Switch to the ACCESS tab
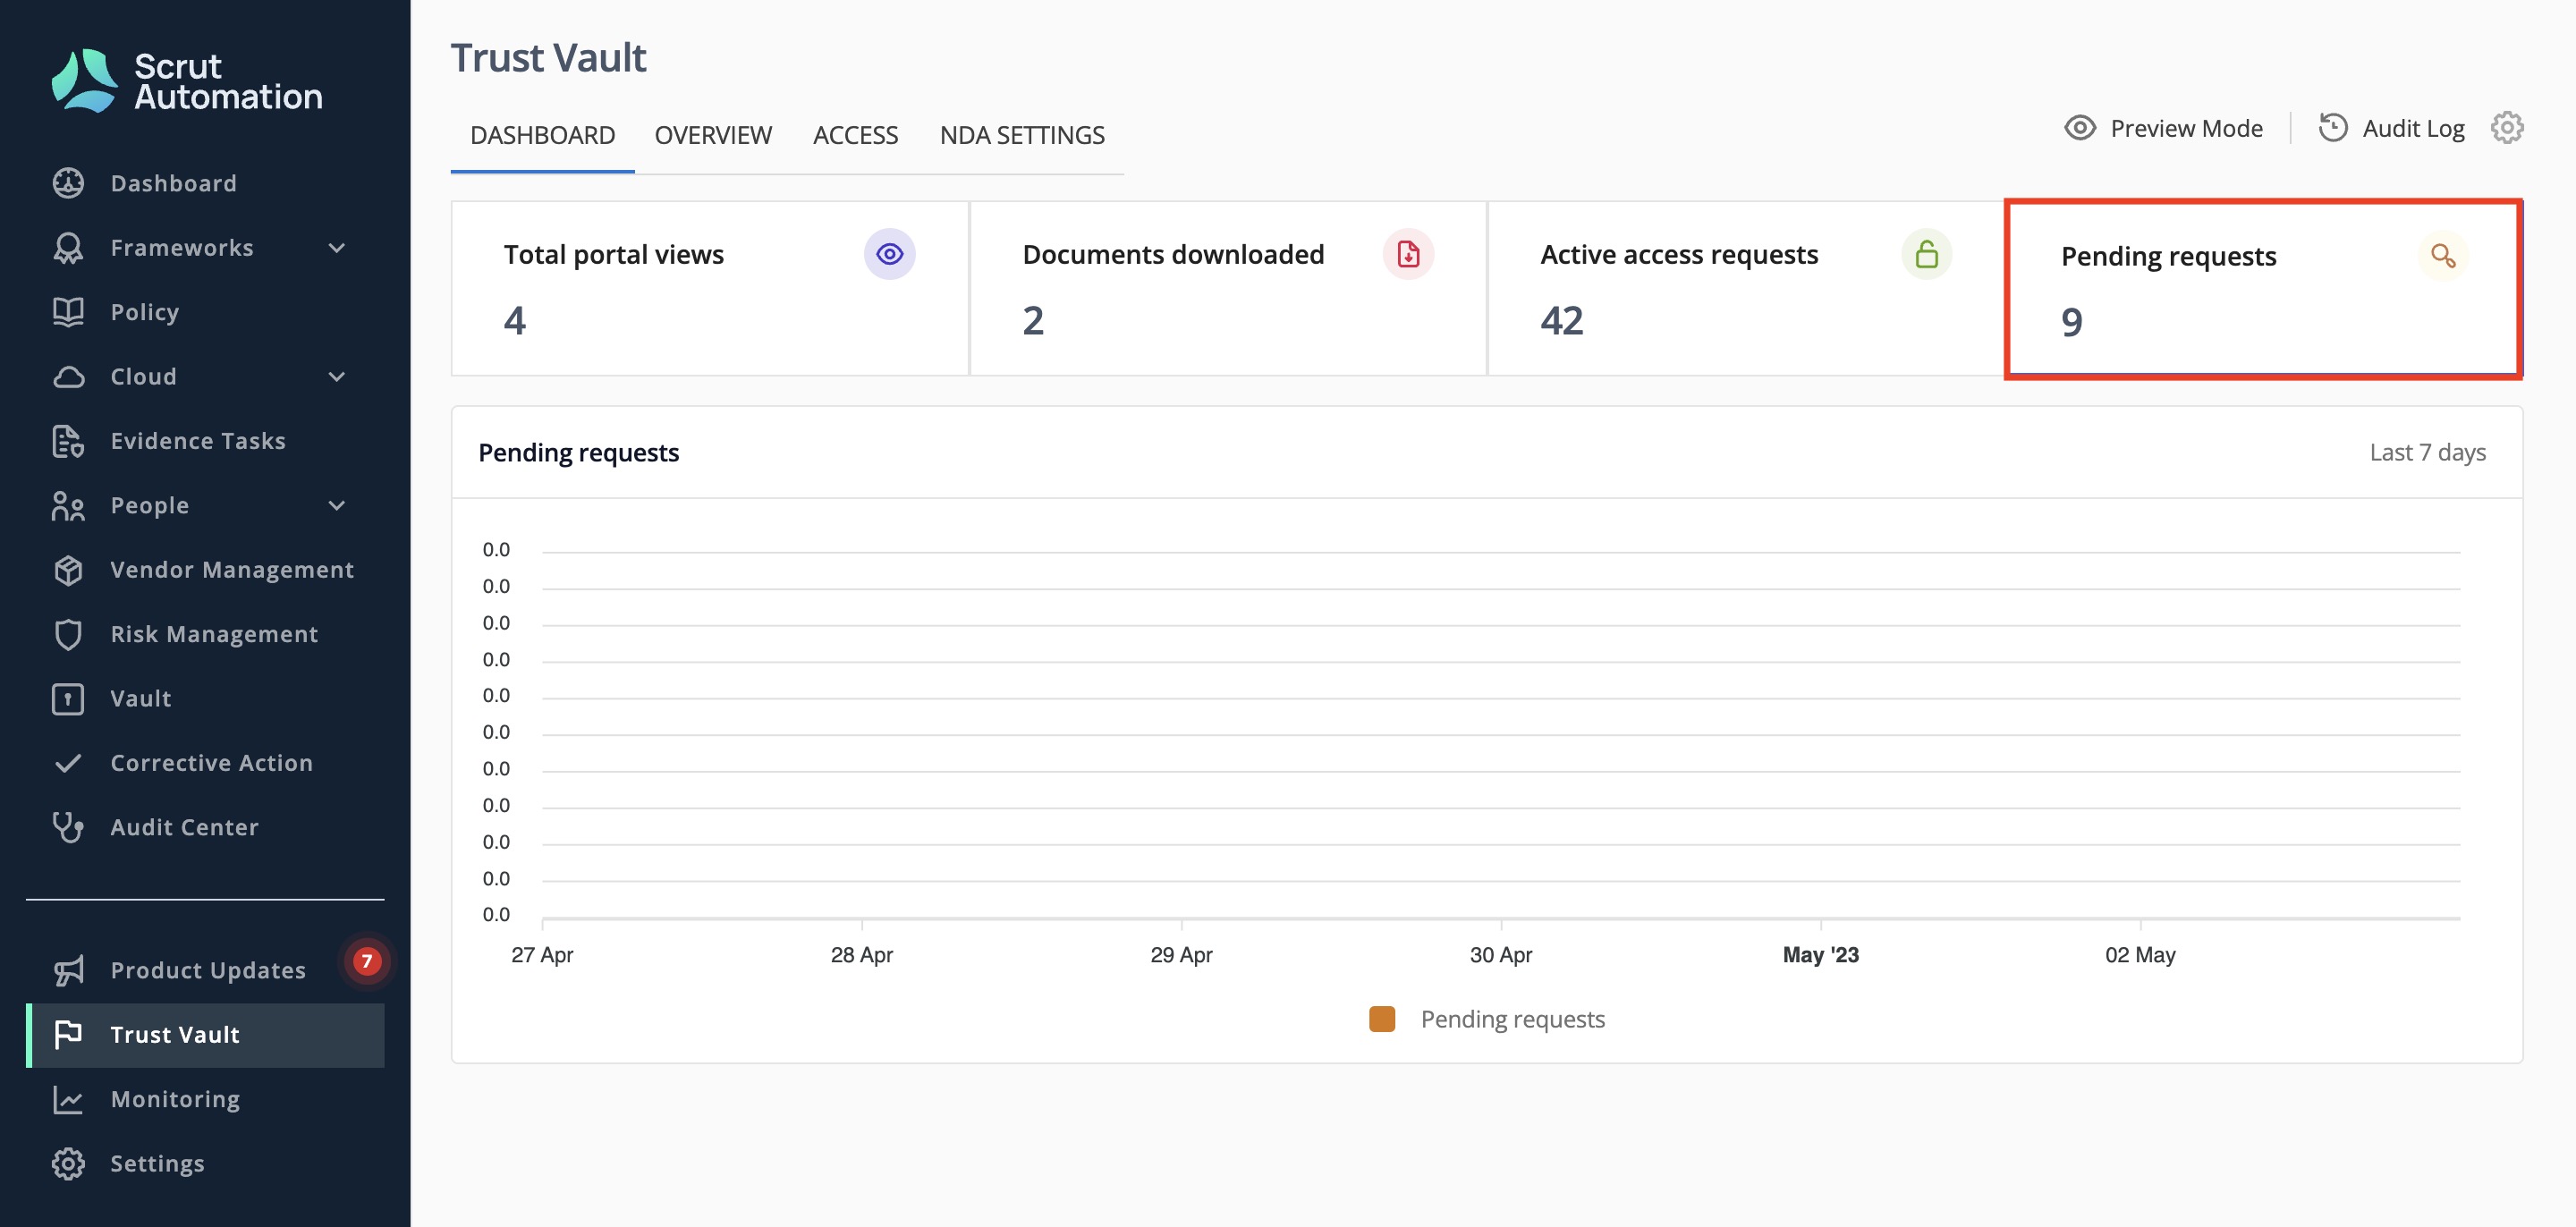Viewport: 2576px width, 1227px height. coord(855,135)
